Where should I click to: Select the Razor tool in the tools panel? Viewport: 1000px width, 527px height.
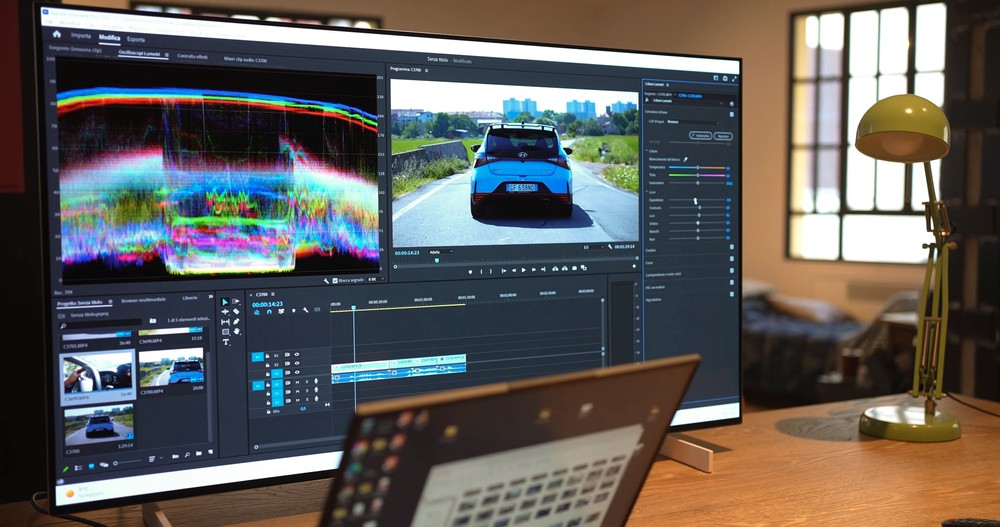(236, 321)
